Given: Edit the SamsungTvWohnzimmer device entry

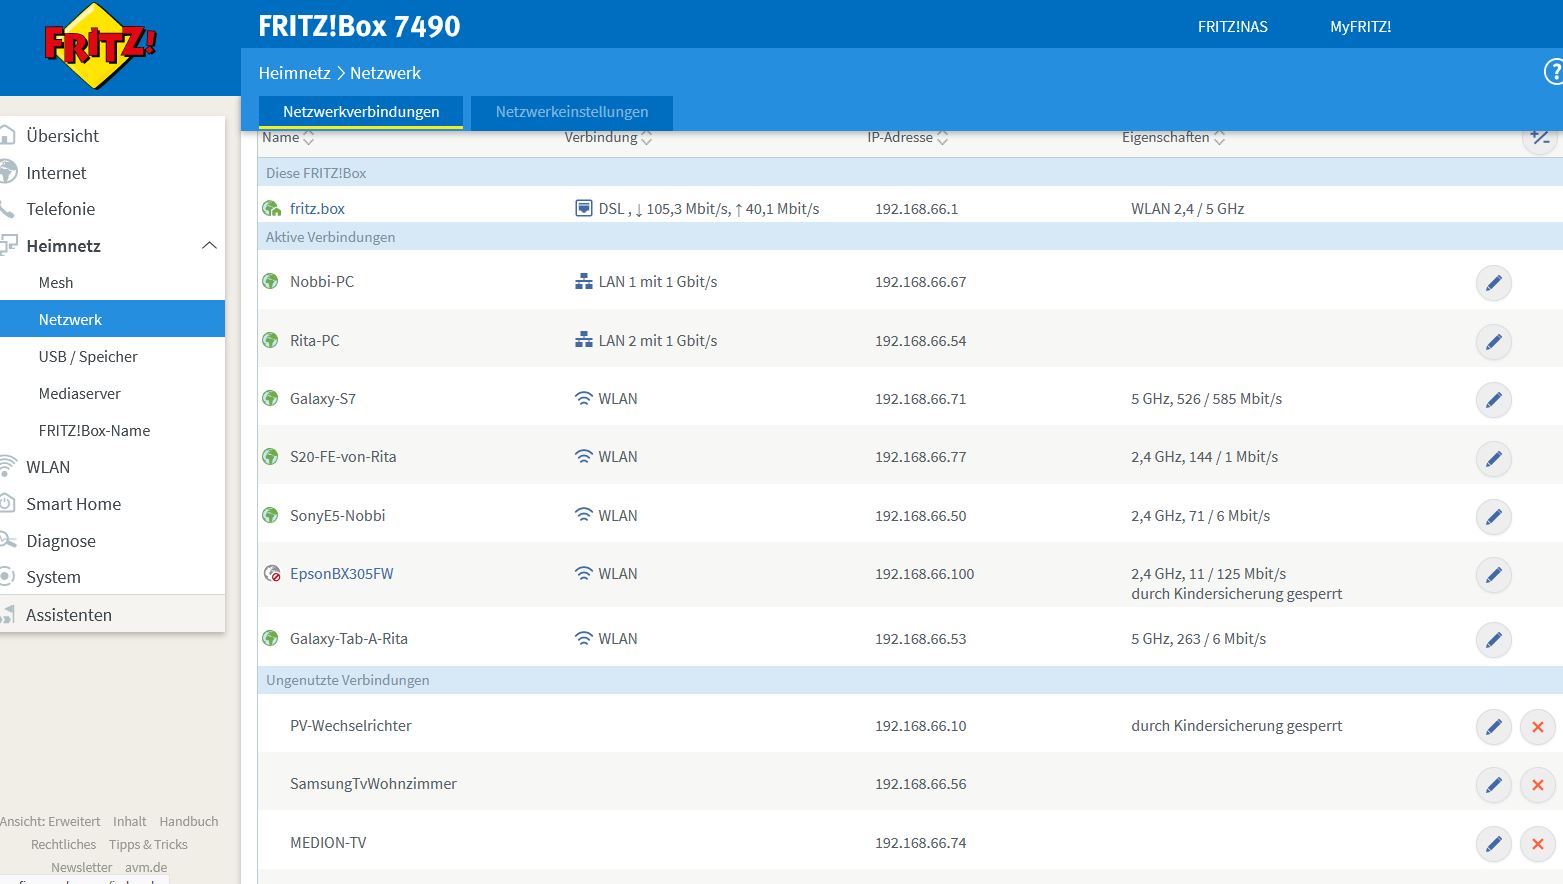Looking at the screenshot, I should click(x=1493, y=785).
